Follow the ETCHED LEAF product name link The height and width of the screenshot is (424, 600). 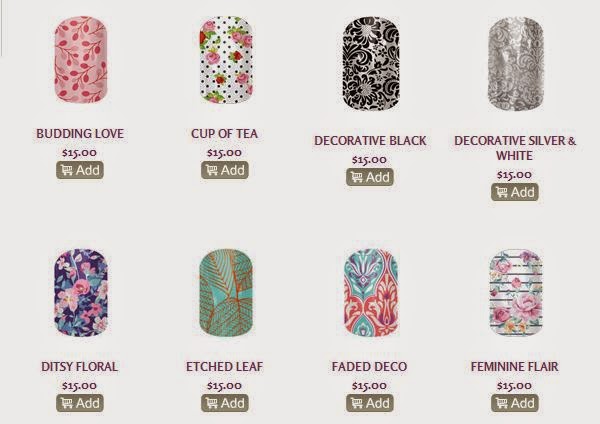point(225,367)
